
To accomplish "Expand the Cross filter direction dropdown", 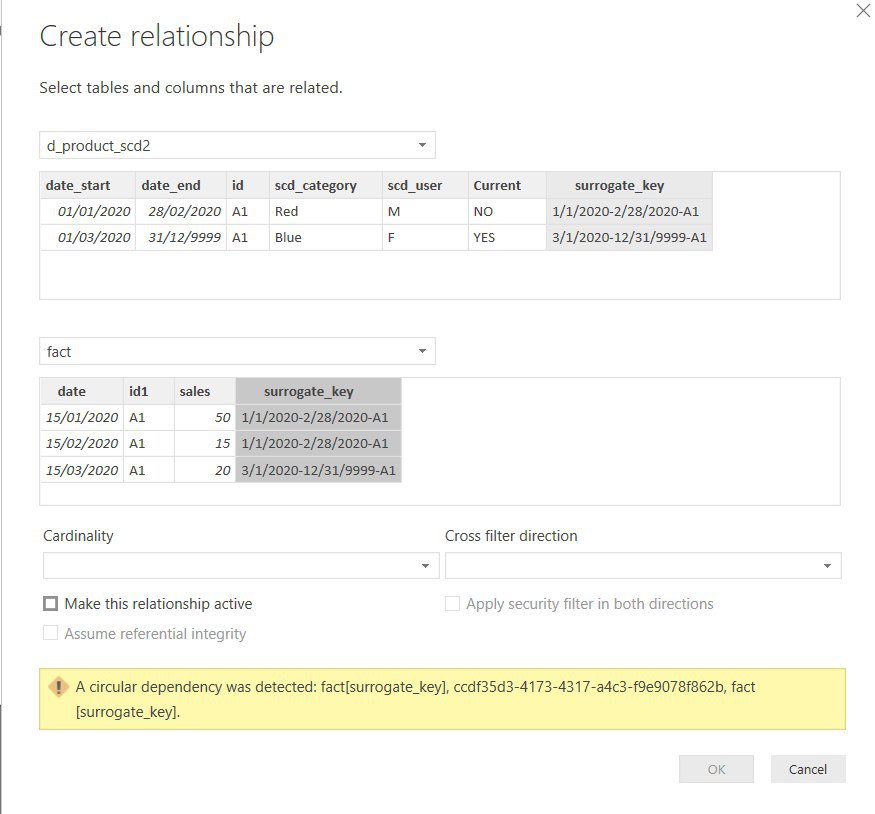I will click(643, 566).
